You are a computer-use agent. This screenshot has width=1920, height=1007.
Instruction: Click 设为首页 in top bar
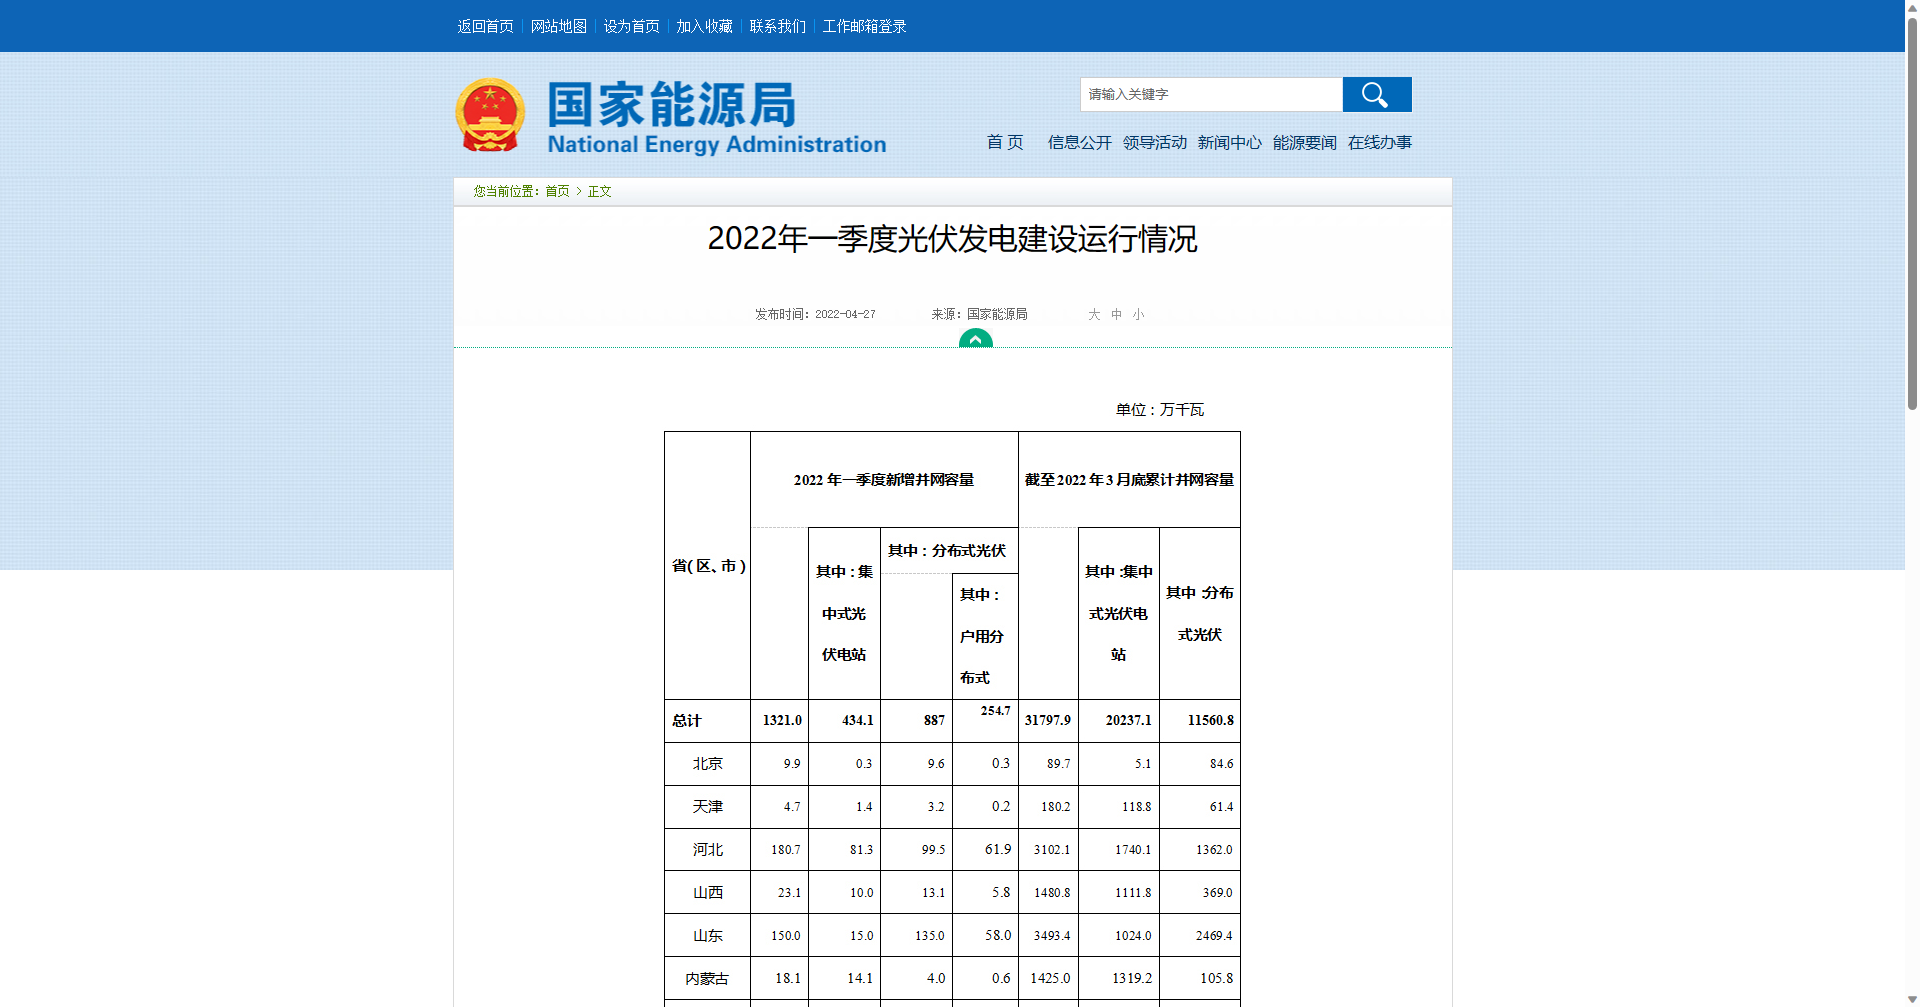[x=631, y=27]
